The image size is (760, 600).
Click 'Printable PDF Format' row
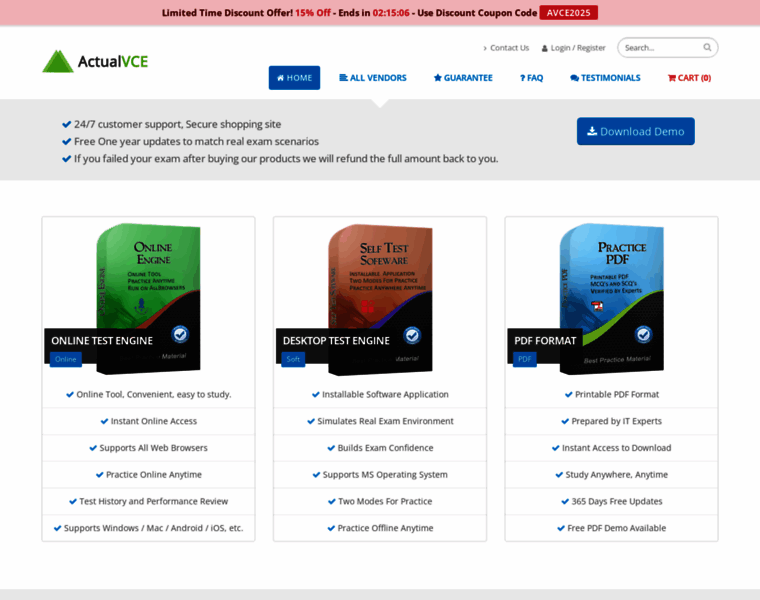click(612, 395)
